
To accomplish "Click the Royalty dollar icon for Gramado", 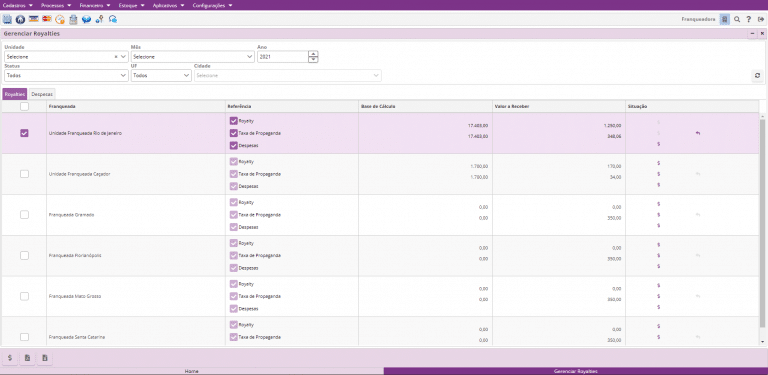I will (658, 204).
